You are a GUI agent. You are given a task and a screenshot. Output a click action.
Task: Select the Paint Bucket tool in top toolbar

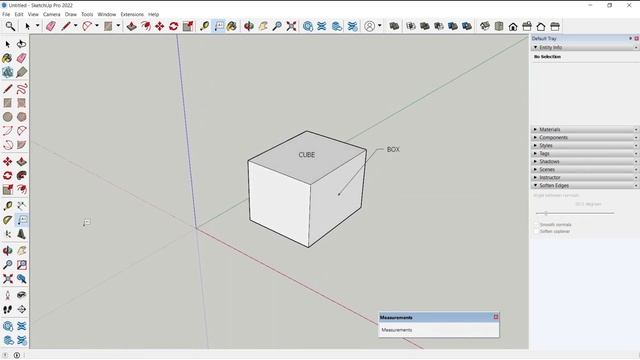click(x=231, y=26)
